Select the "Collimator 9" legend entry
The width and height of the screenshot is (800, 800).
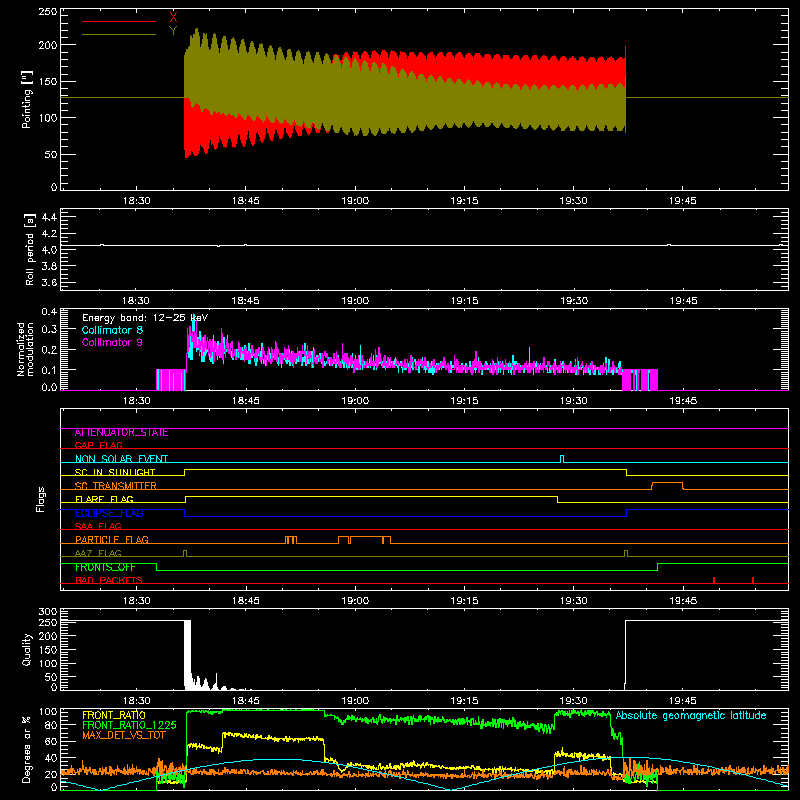tap(112, 342)
